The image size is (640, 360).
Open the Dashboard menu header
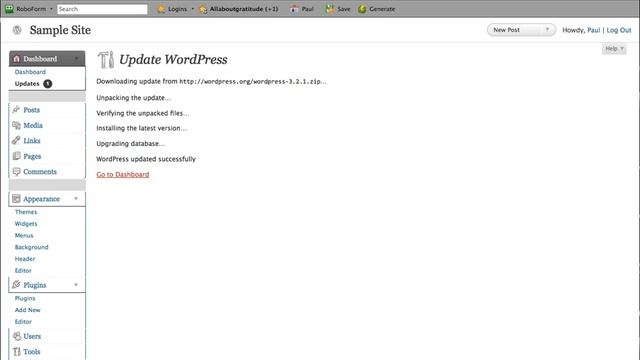point(40,59)
